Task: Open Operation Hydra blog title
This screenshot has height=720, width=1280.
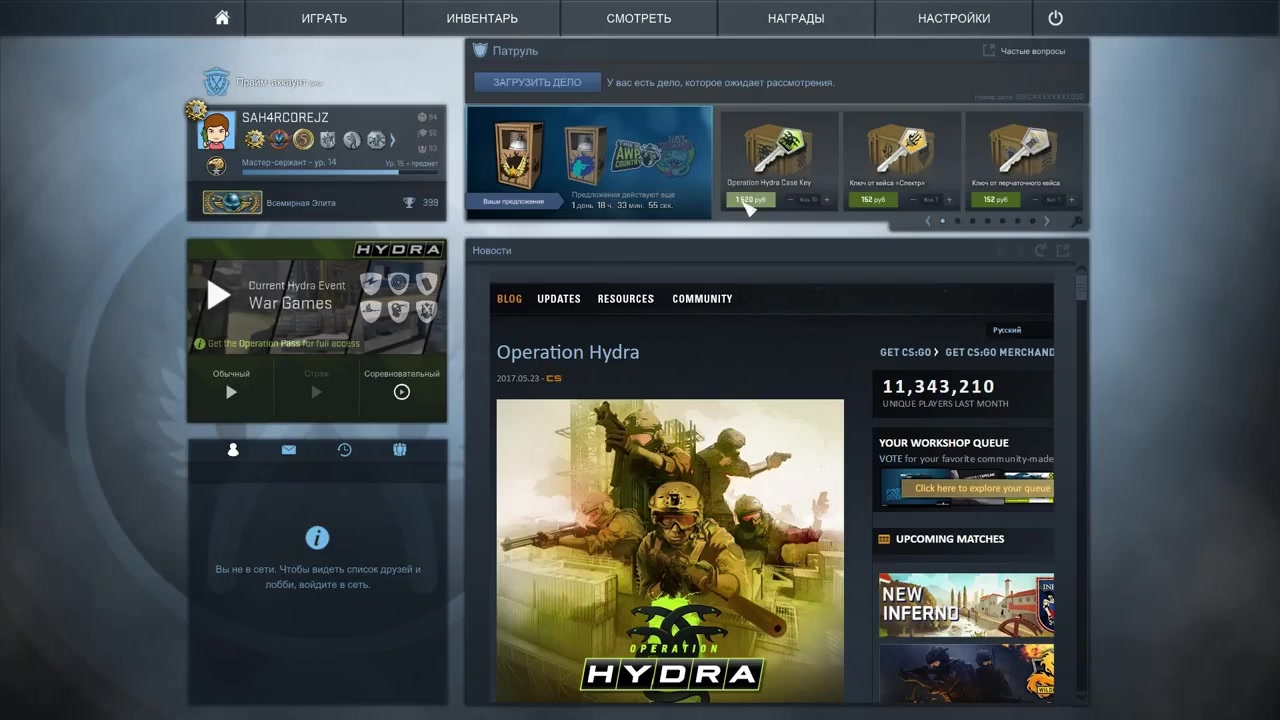Action: pyautogui.click(x=568, y=352)
